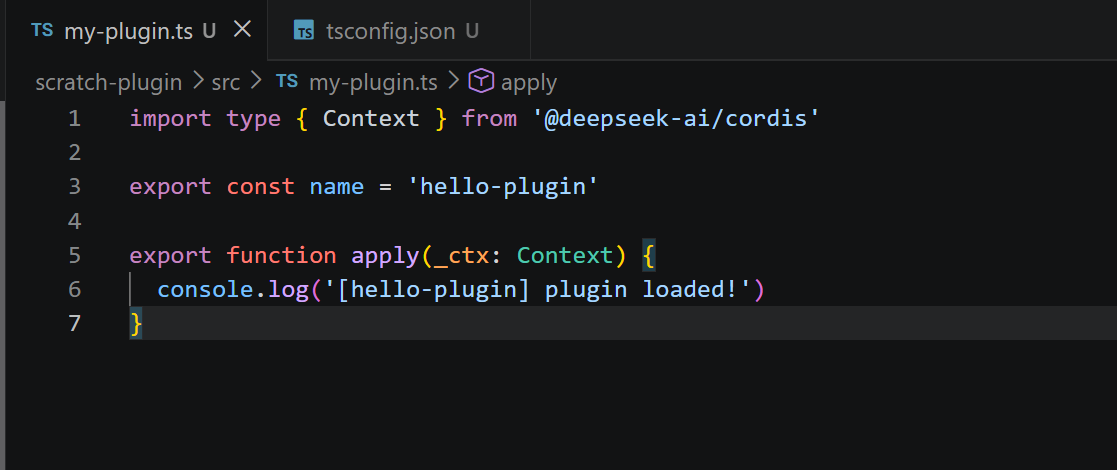Click the 'export' keyword on line 3
The width and height of the screenshot is (1117, 470).
tap(170, 187)
